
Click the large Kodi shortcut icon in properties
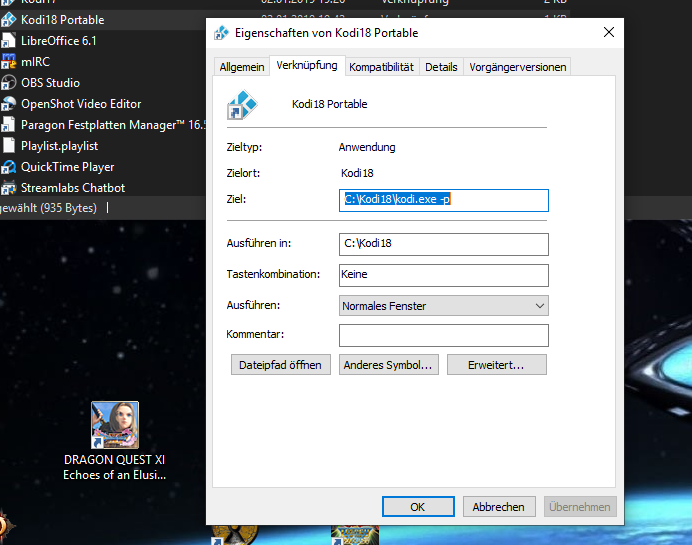click(x=242, y=105)
